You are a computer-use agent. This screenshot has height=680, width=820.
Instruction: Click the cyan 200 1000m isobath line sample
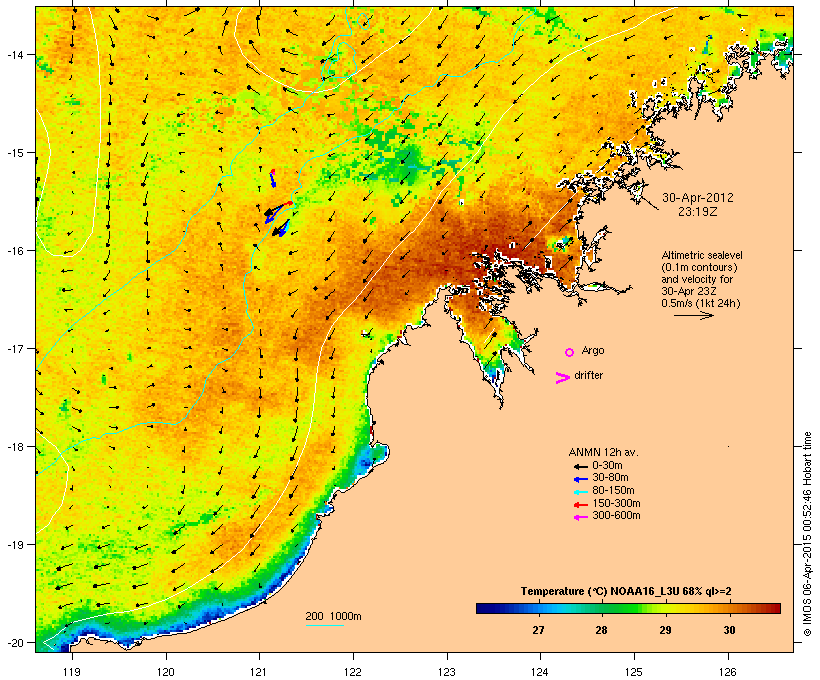[x=324, y=625]
